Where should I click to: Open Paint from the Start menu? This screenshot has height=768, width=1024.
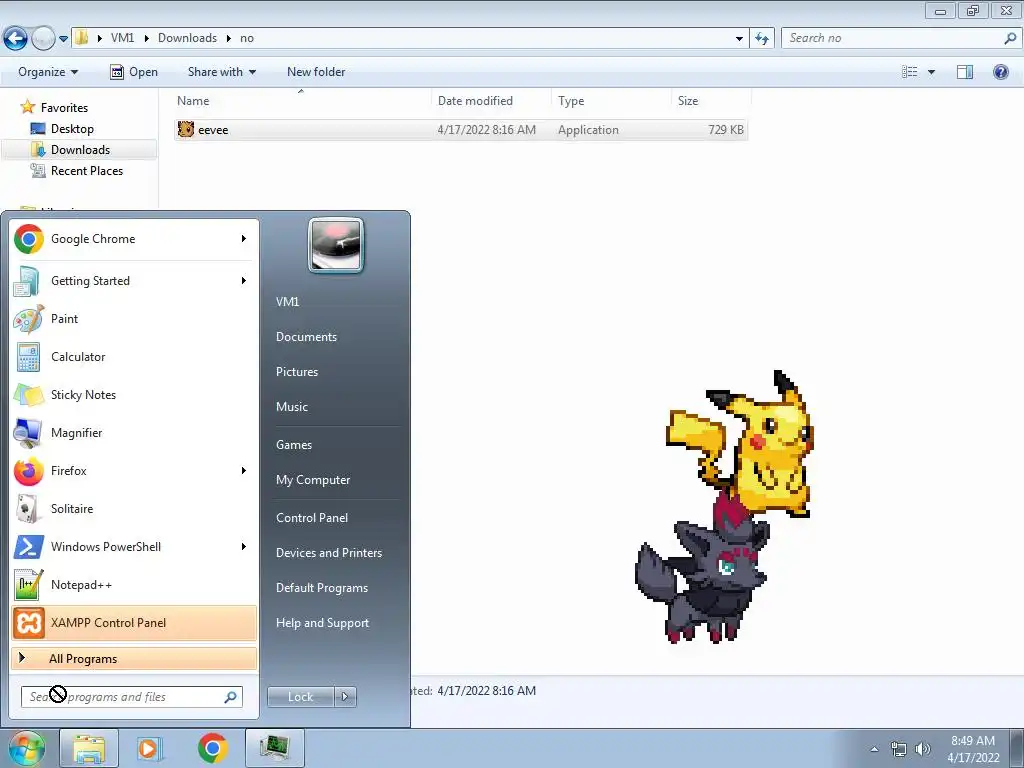134,319
